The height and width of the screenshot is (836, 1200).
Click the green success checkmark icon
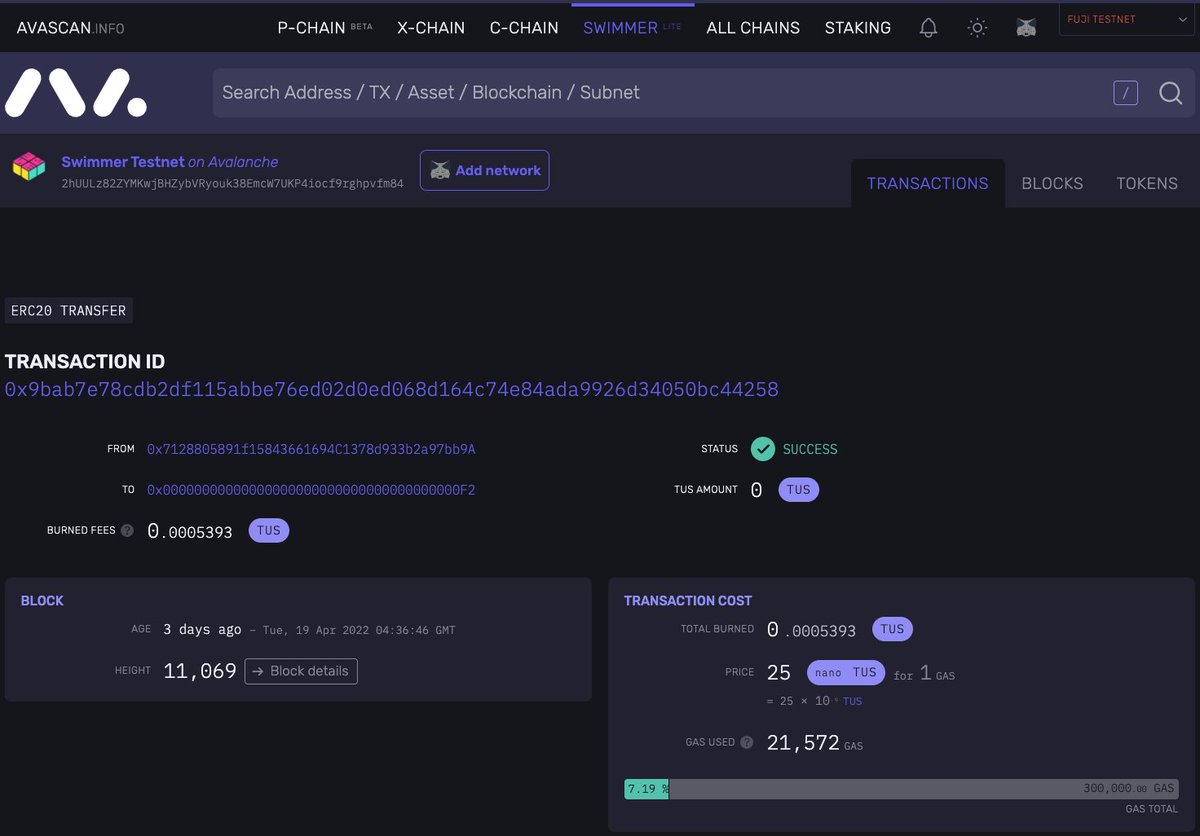click(763, 449)
